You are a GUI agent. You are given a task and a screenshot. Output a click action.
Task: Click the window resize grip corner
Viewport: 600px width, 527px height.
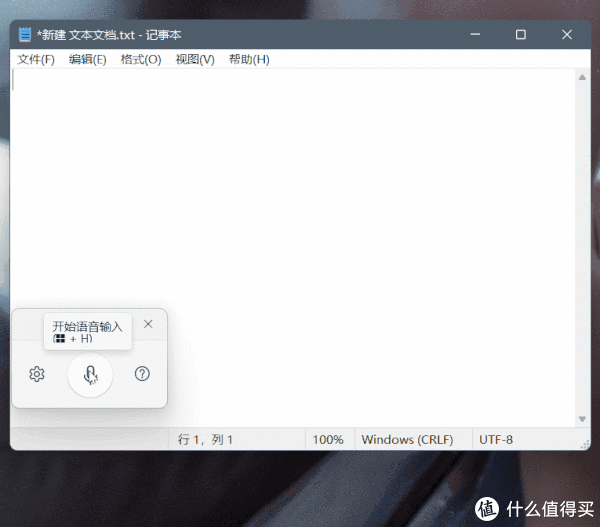point(585,444)
